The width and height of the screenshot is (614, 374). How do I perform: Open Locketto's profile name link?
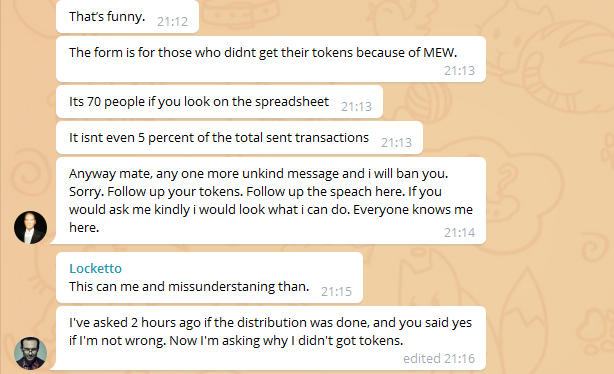click(96, 268)
